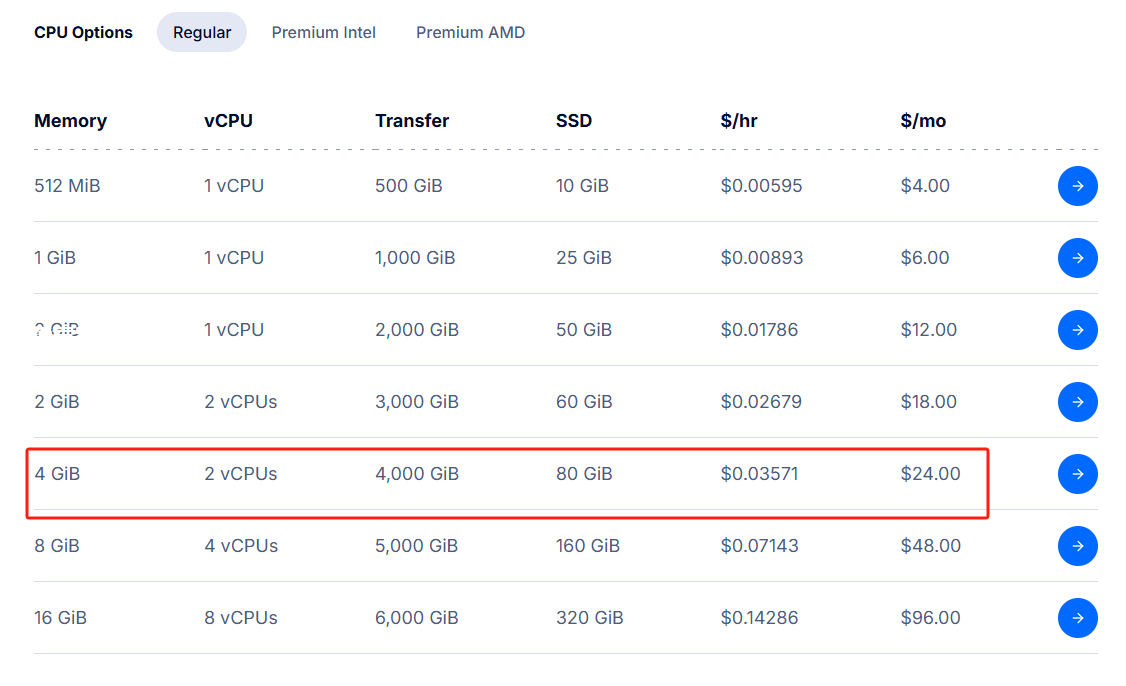Click arrow button for 8 GiB plan
This screenshot has height=686, width=1126.
pyautogui.click(x=1077, y=546)
